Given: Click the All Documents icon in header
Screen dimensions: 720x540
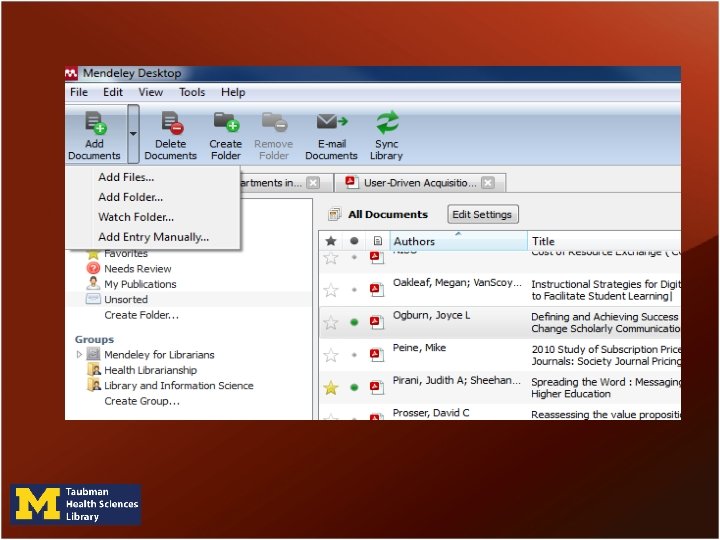Looking at the screenshot, I should coord(334,214).
